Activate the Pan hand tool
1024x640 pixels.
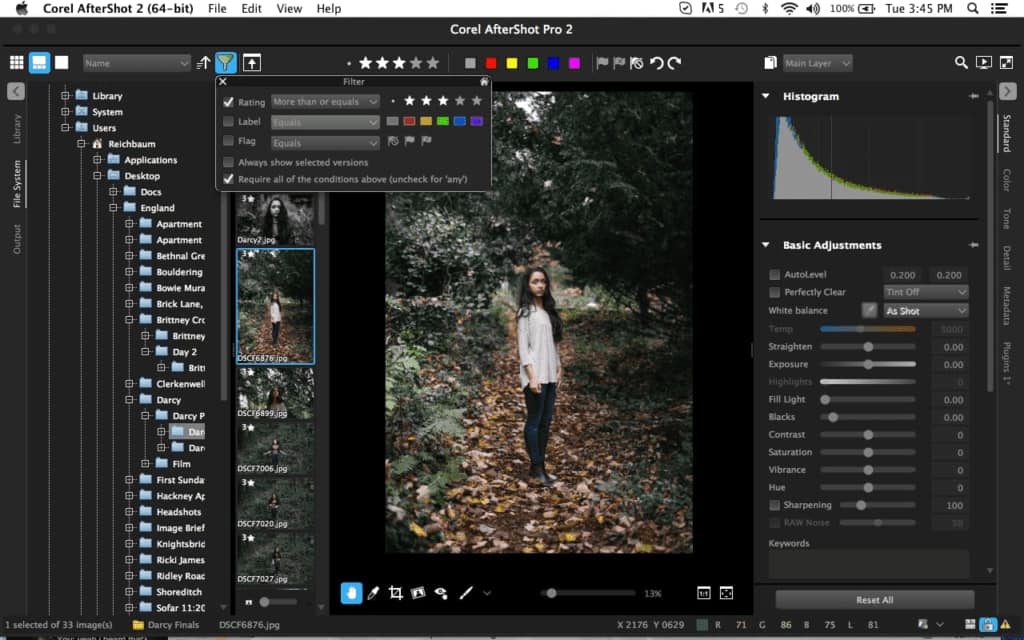pos(350,593)
